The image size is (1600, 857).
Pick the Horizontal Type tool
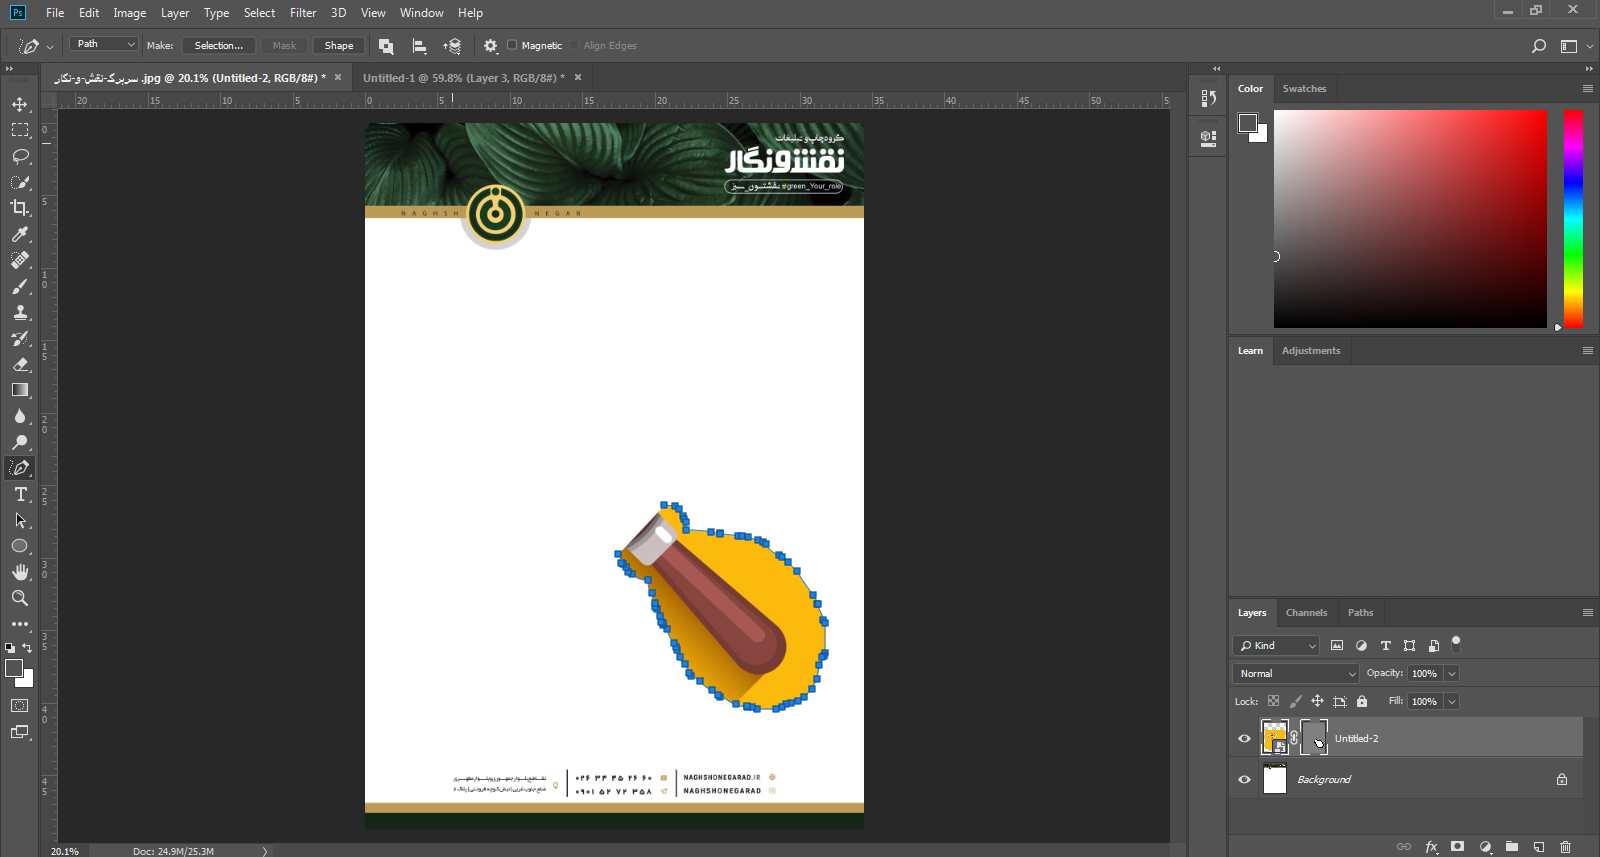20,494
